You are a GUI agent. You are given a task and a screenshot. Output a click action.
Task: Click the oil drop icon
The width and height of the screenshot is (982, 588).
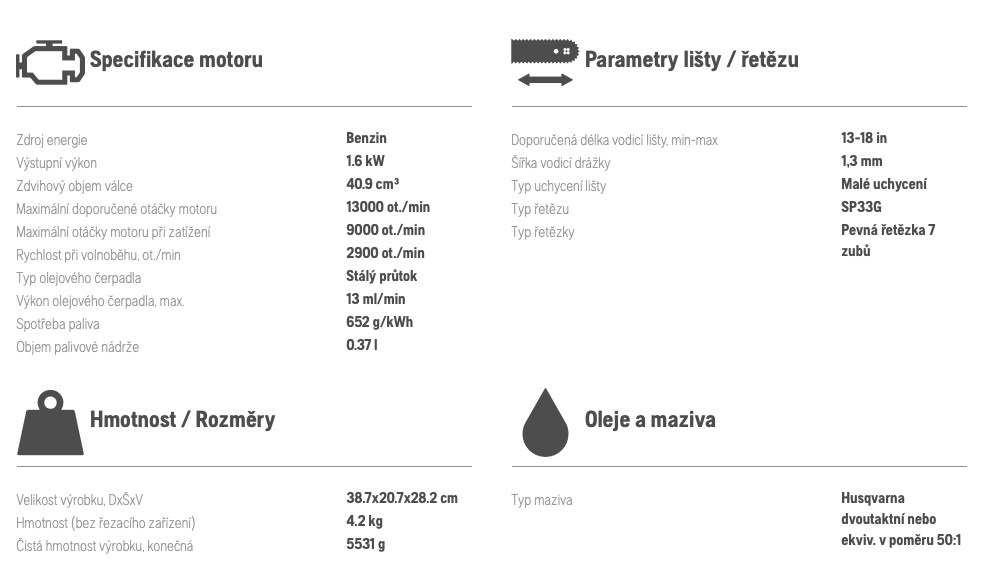545,423
